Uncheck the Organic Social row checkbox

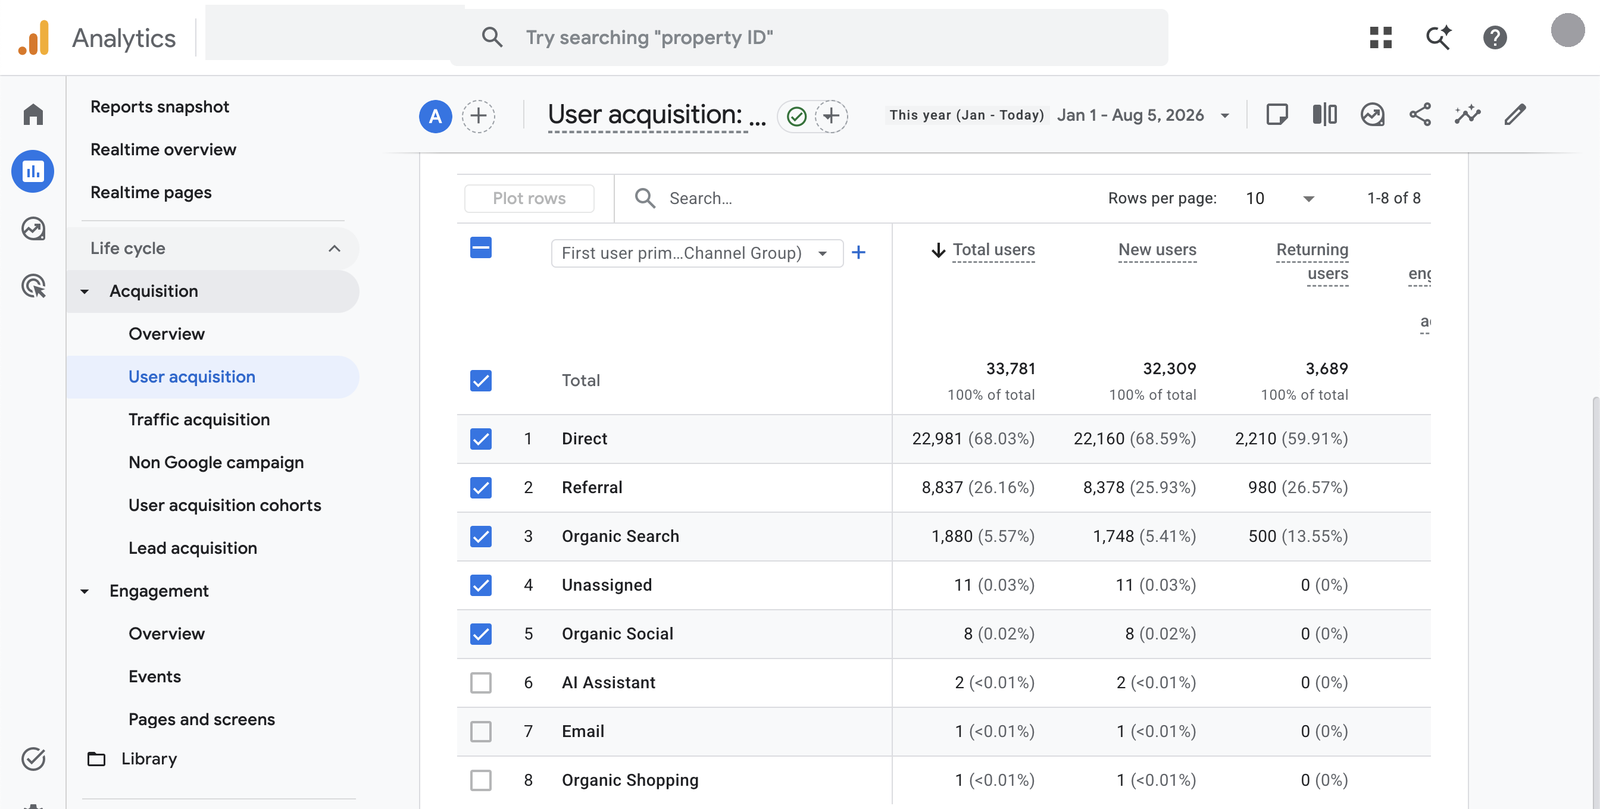tap(481, 634)
